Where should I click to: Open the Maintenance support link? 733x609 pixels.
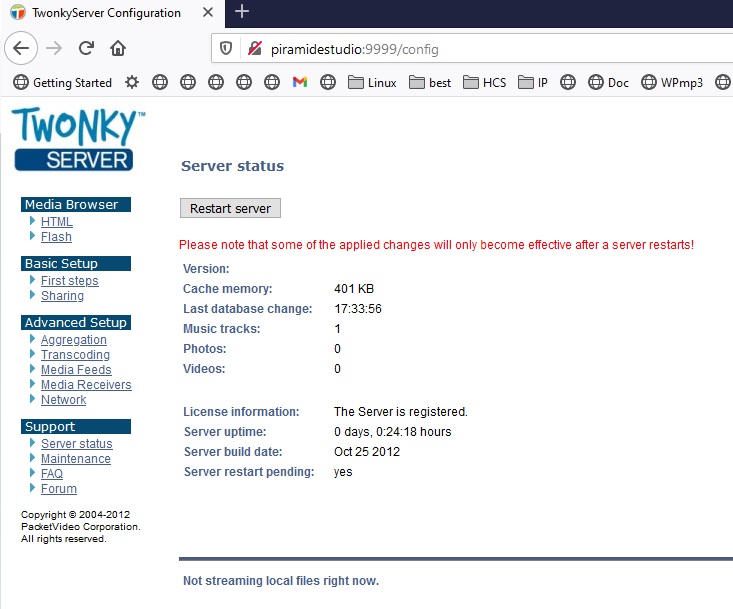[76, 458]
